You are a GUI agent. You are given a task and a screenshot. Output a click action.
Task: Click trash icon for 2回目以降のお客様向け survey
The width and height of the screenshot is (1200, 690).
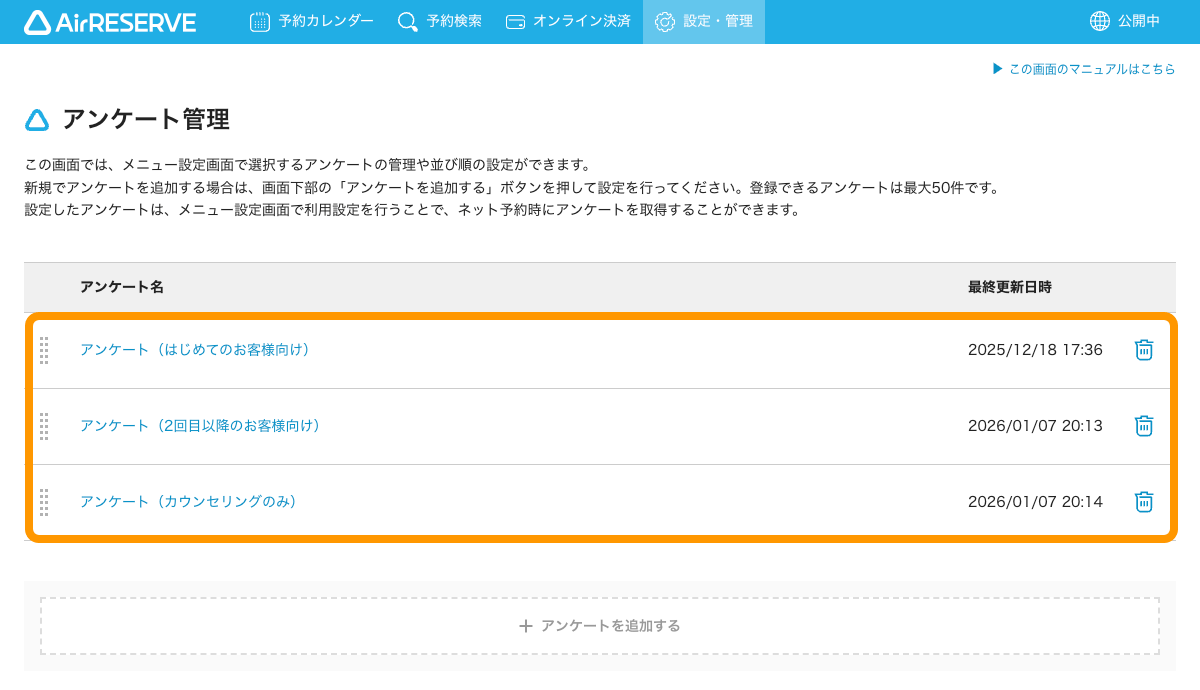click(1144, 426)
